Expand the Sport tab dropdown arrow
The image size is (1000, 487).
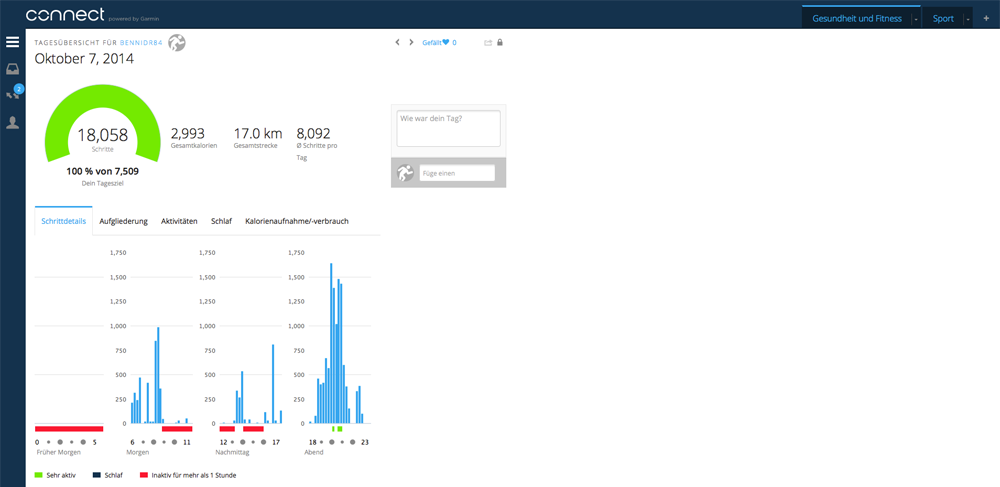point(967,19)
